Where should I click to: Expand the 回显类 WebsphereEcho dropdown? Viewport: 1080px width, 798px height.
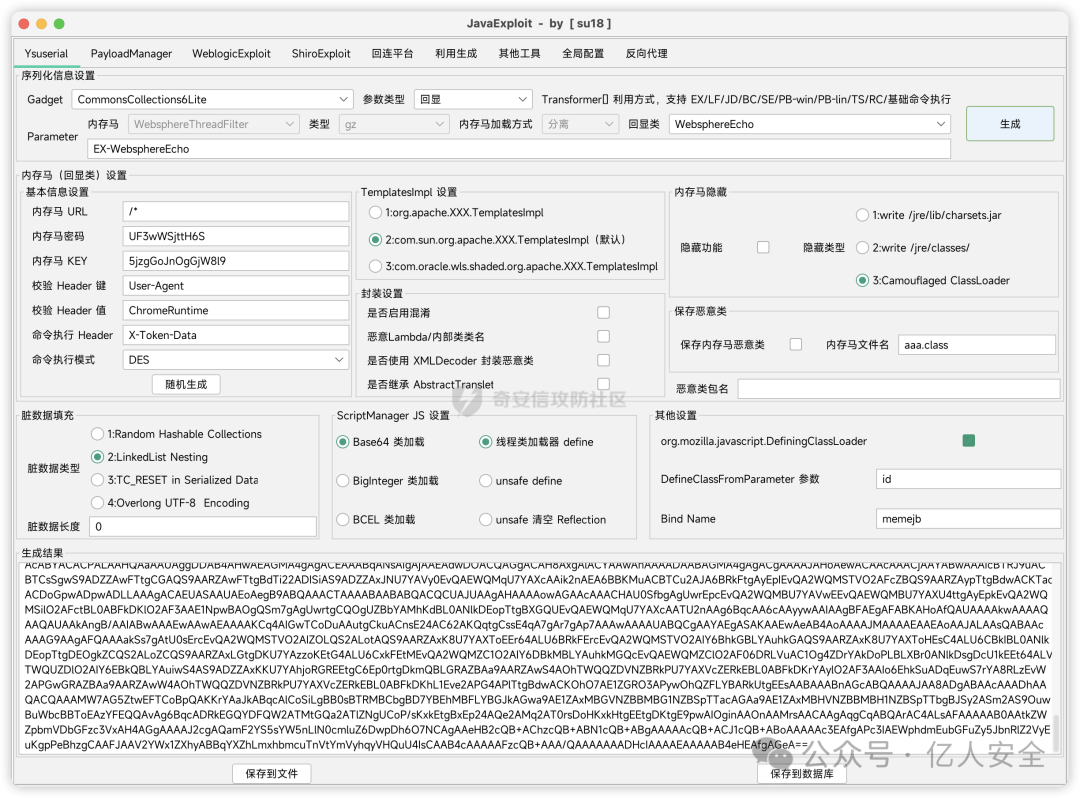pos(808,124)
